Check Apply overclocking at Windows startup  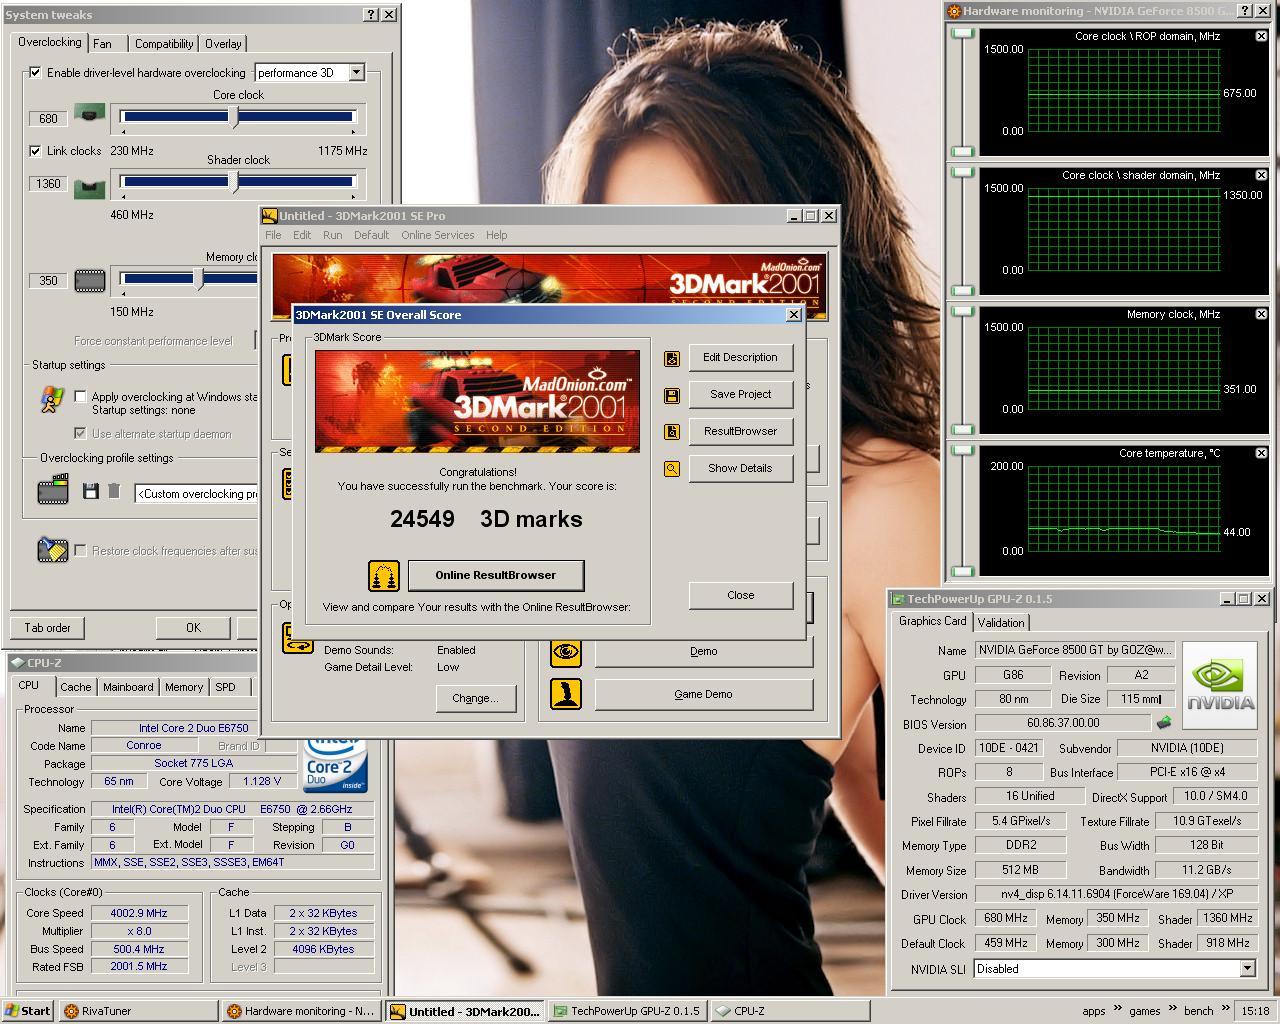[x=81, y=397]
